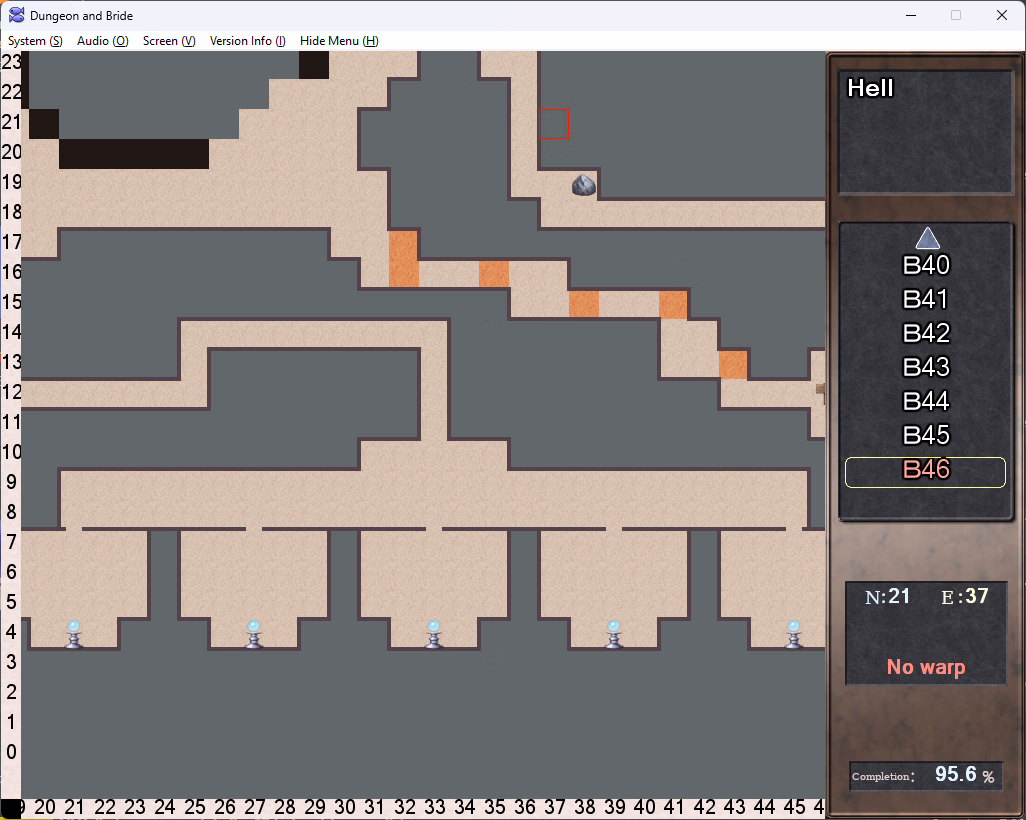Pick the crystal orb at column 39
Viewport: 1026px width, 820px height.
tap(614, 634)
